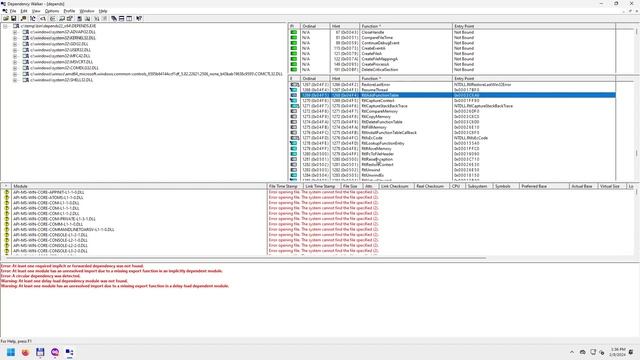Click warning icon of API-MS-WIN-CORE-COMM-L1-1-0.DLL
640x360 pixels.
[7, 224]
